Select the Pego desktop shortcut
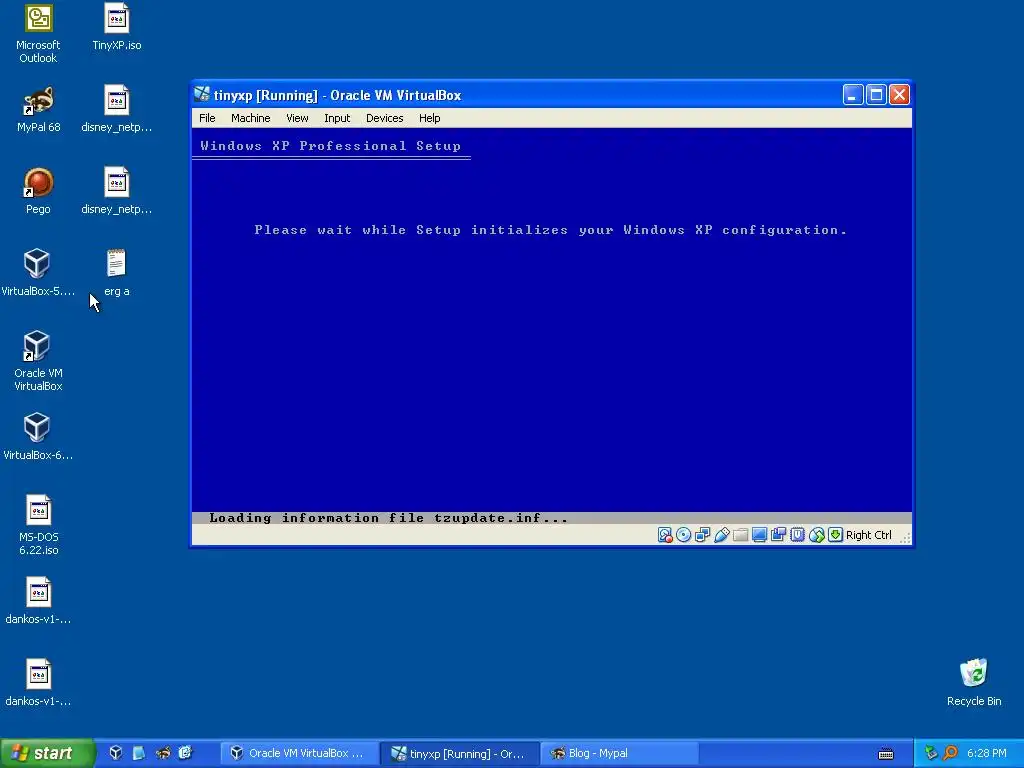 pyautogui.click(x=38, y=192)
